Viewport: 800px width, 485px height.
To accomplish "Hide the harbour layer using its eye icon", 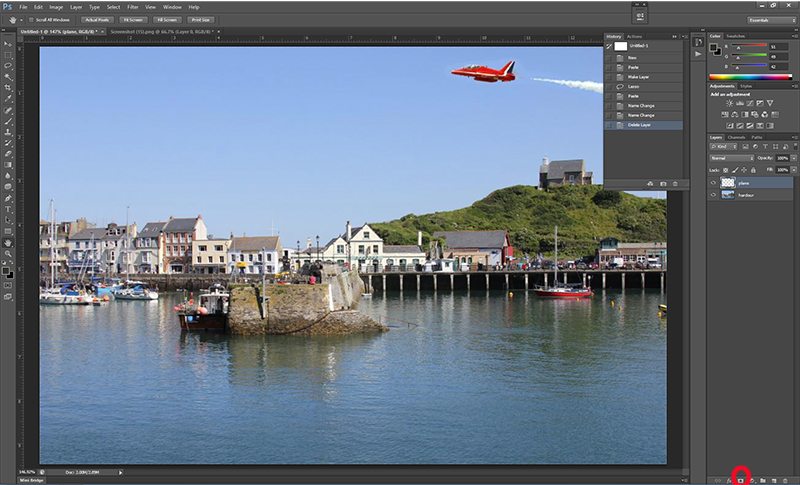I will [714, 195].
